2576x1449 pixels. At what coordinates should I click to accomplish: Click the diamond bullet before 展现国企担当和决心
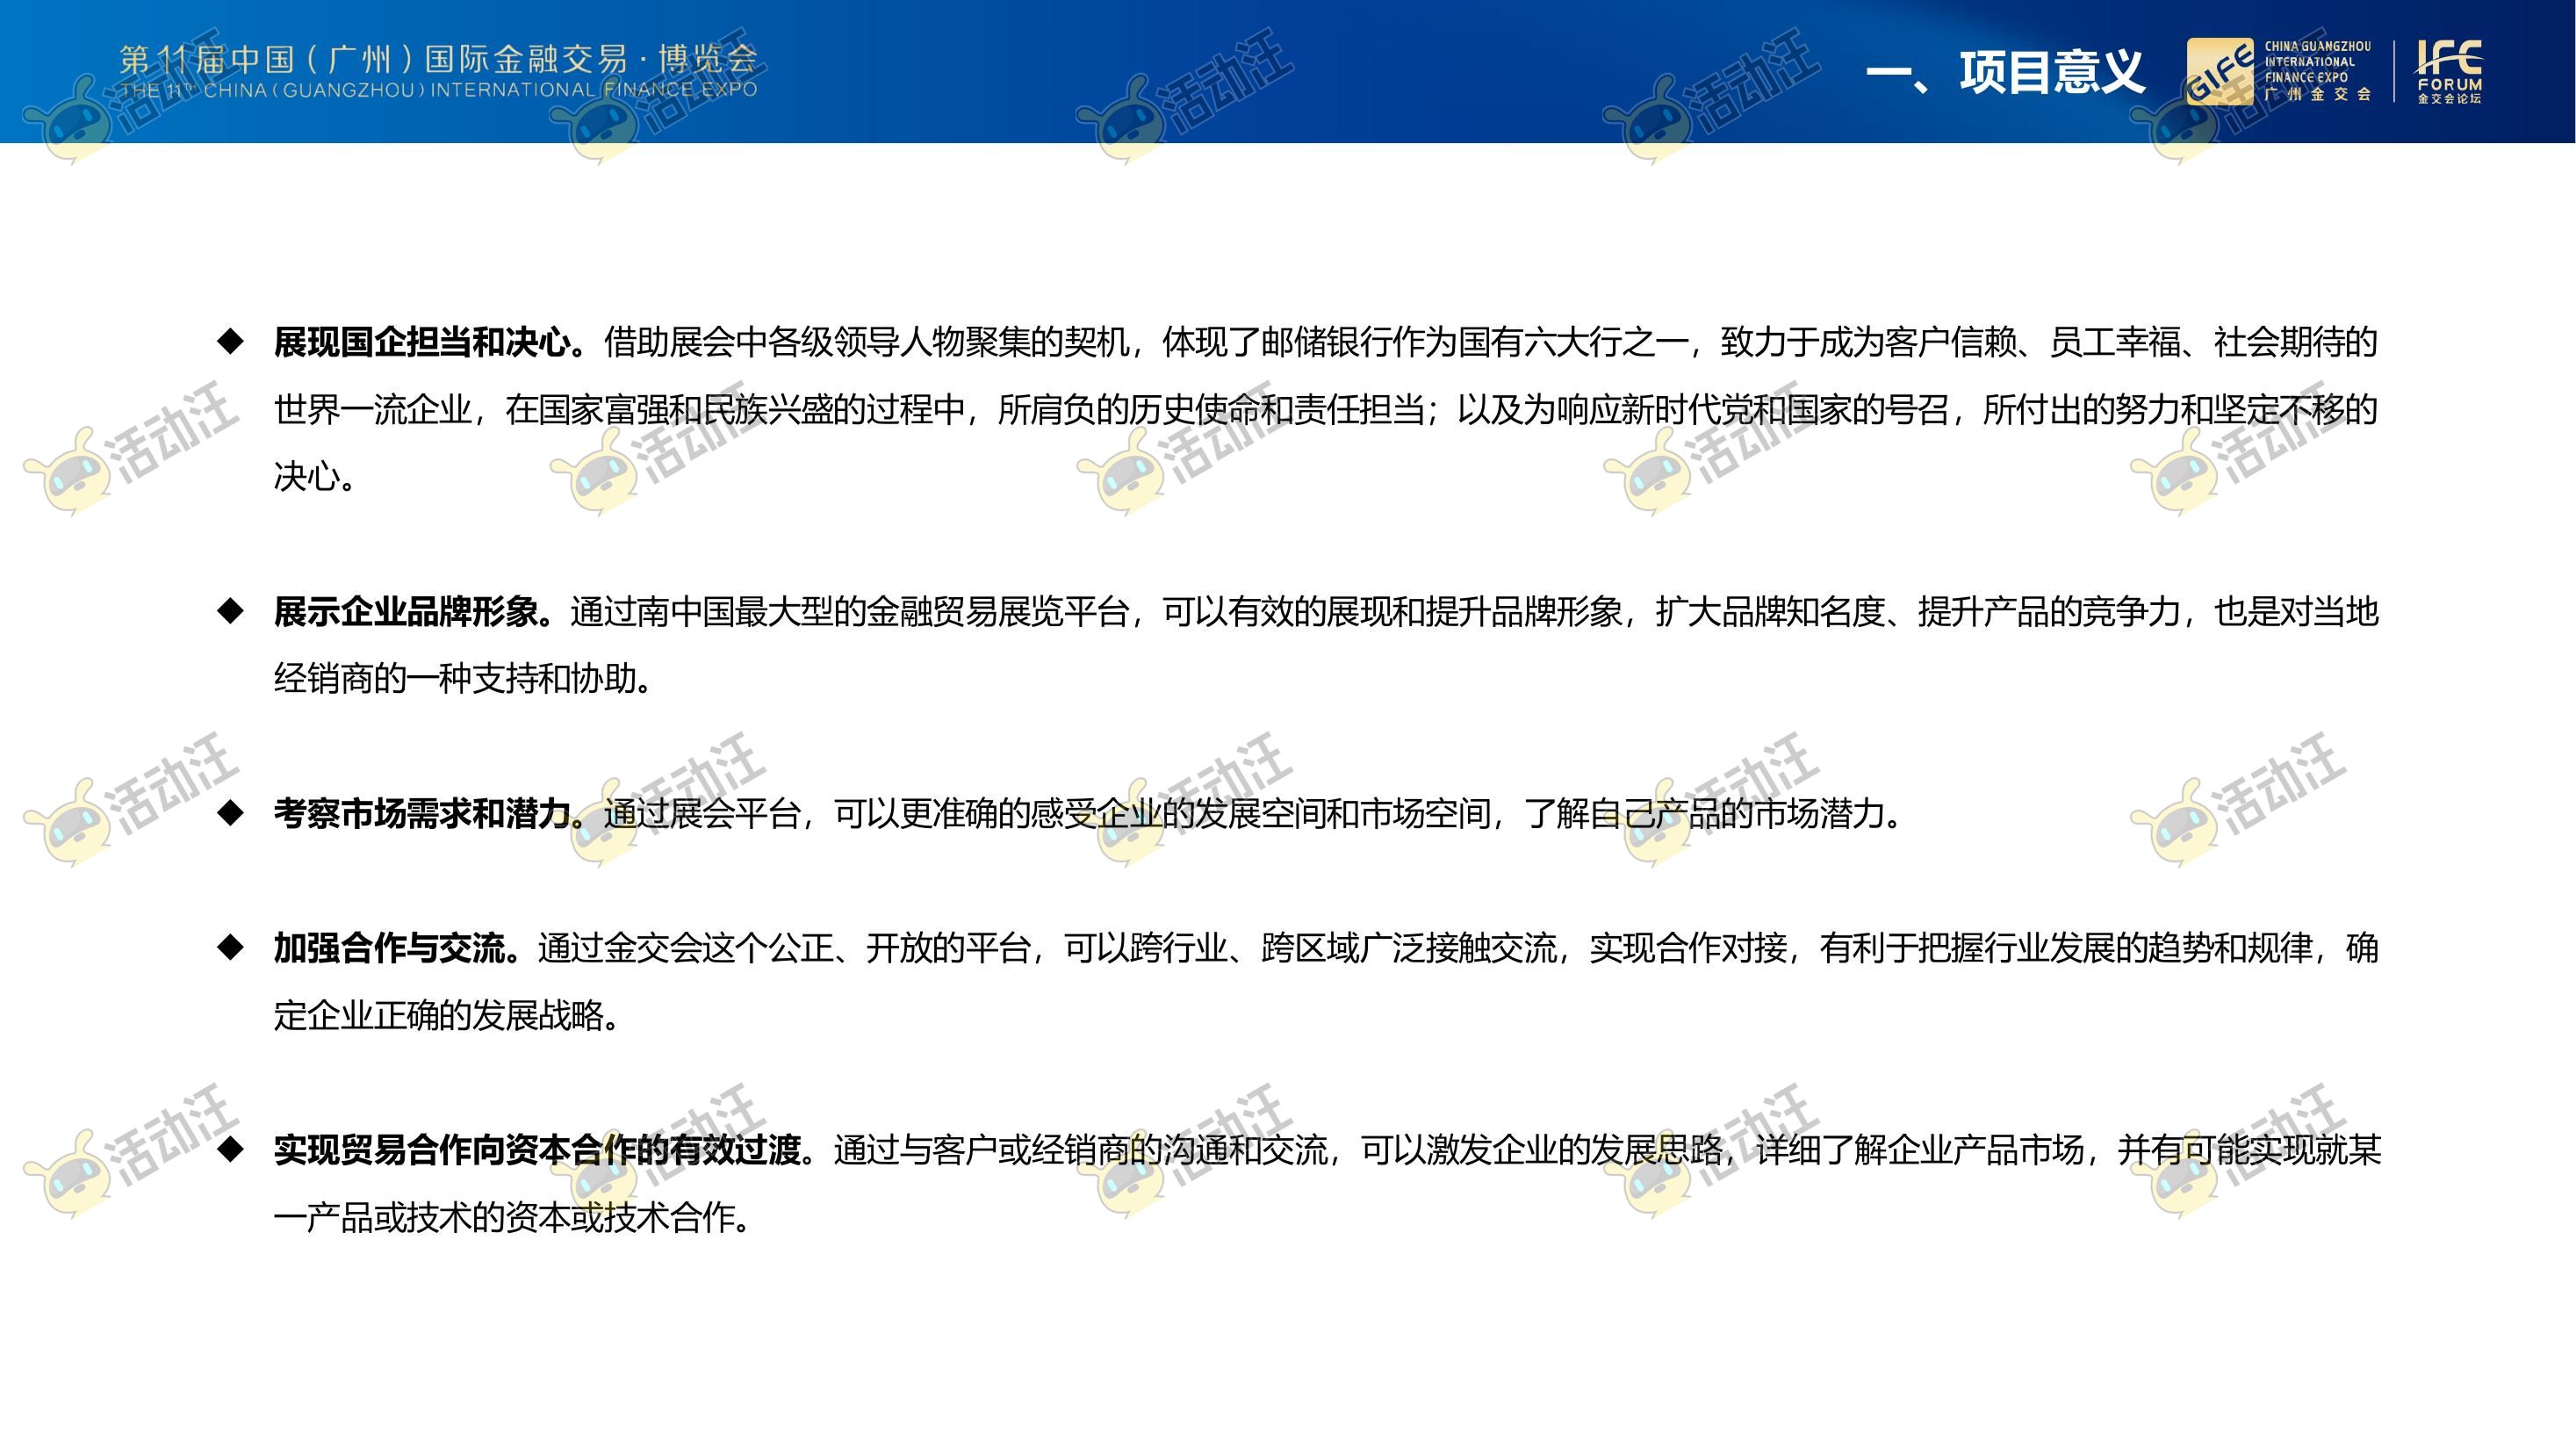[x=231, y=342]
